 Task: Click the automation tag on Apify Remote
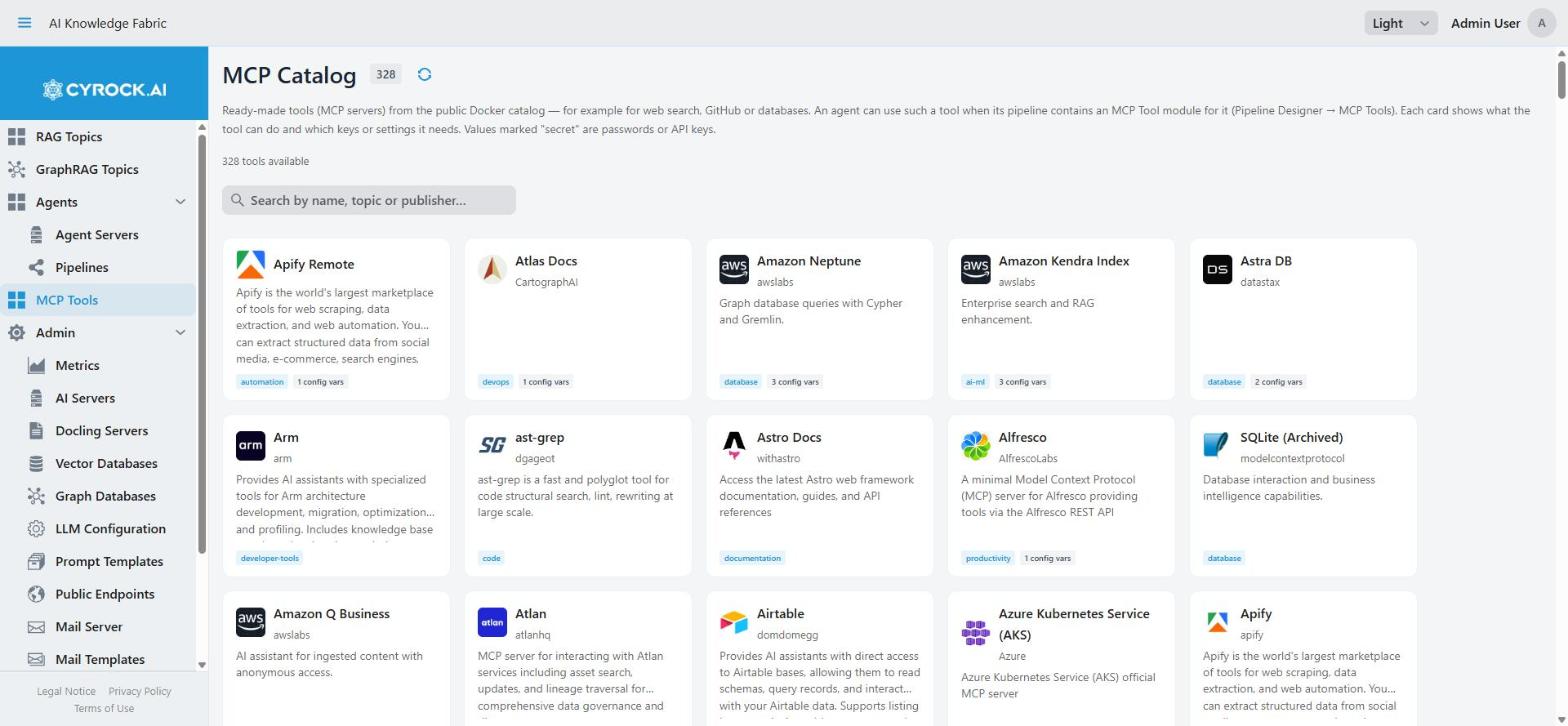262,382
